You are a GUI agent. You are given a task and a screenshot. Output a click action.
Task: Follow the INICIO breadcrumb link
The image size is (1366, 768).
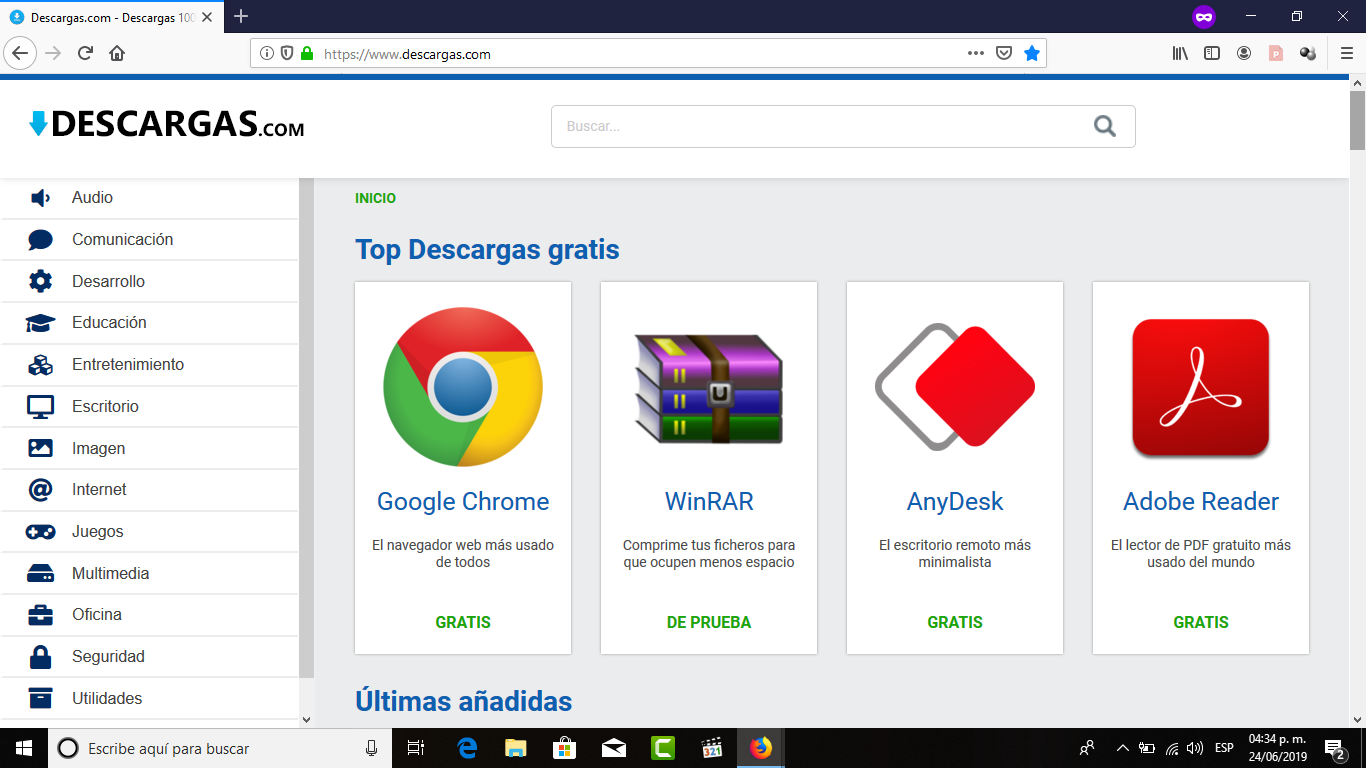(x=375, y=198)
